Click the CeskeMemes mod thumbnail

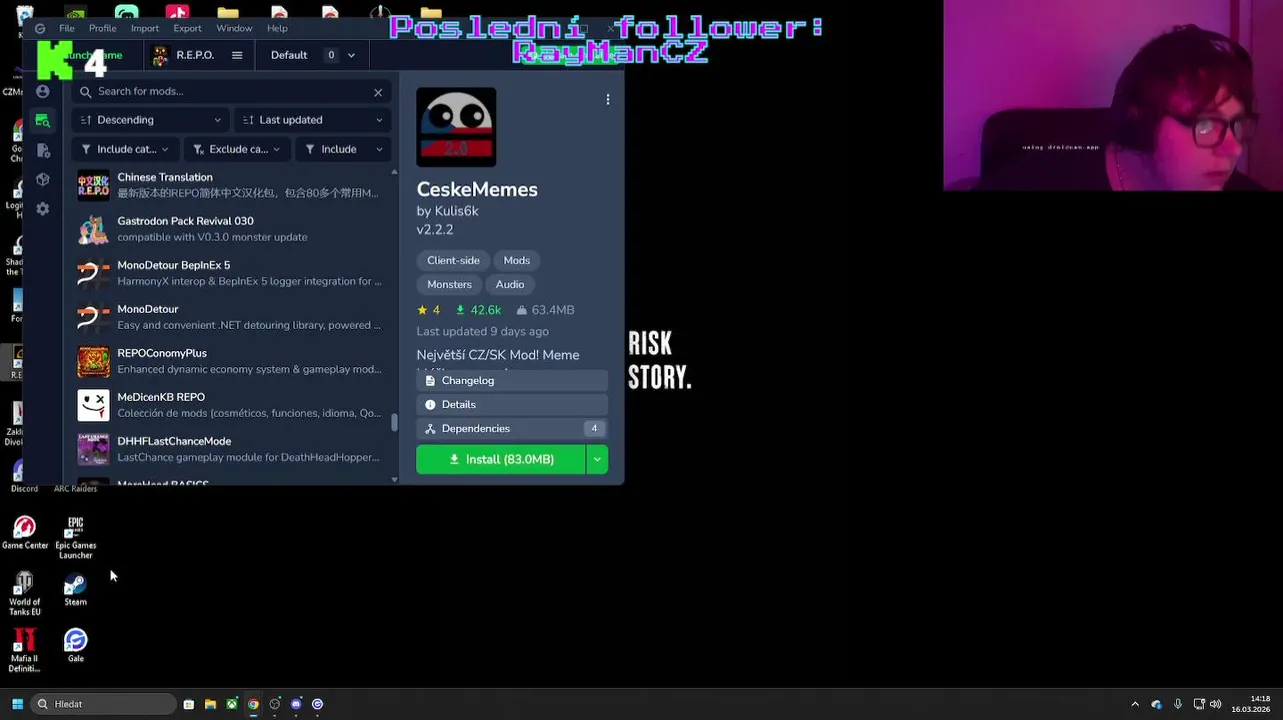[456, 127]
